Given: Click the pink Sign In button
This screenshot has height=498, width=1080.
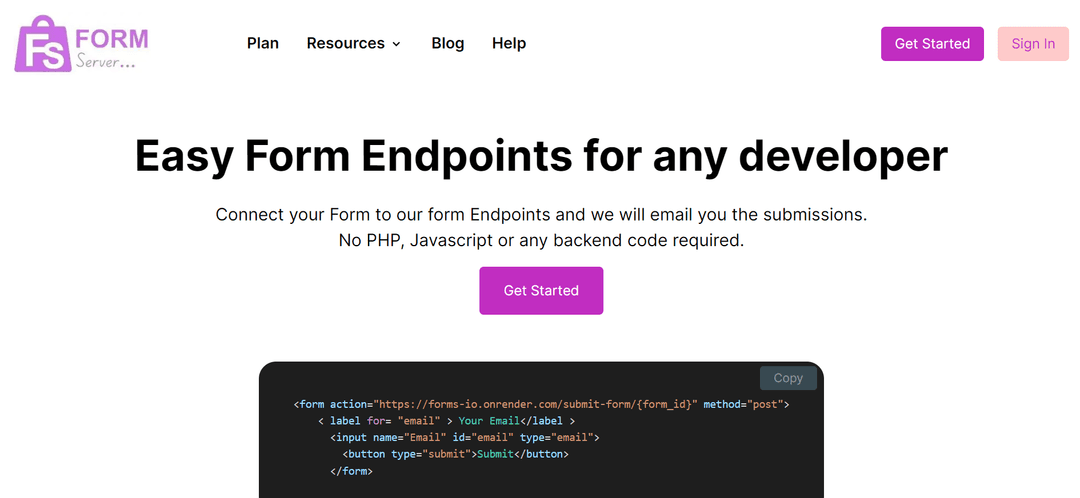Looking at the screenshot, I should click(1032, 44).
